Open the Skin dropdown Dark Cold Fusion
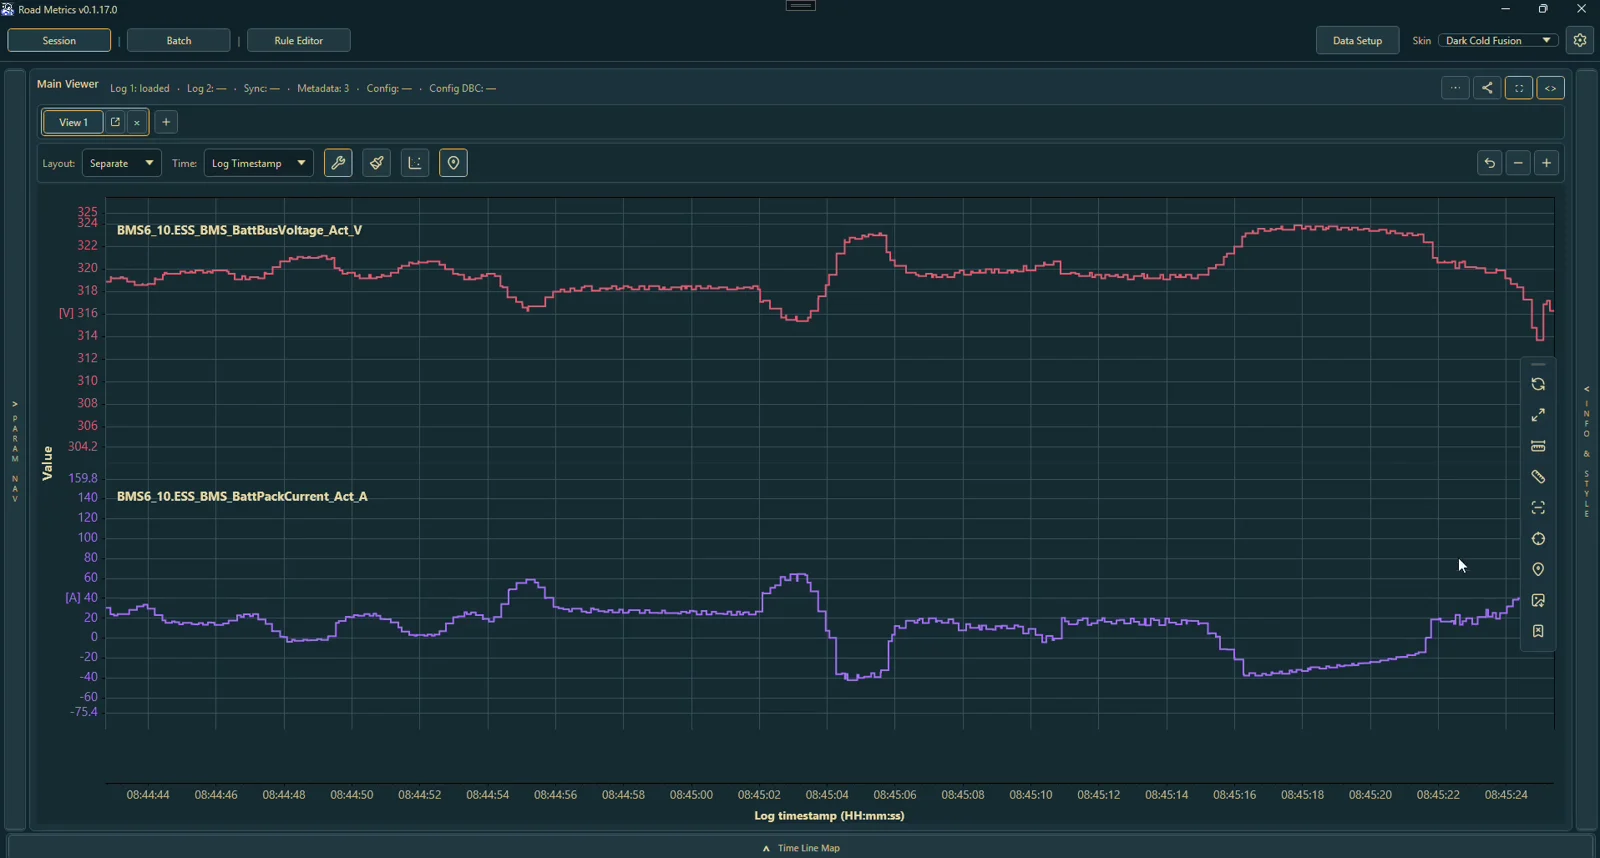Screen dimensions: 1600x858 (x=1498, y=41)
